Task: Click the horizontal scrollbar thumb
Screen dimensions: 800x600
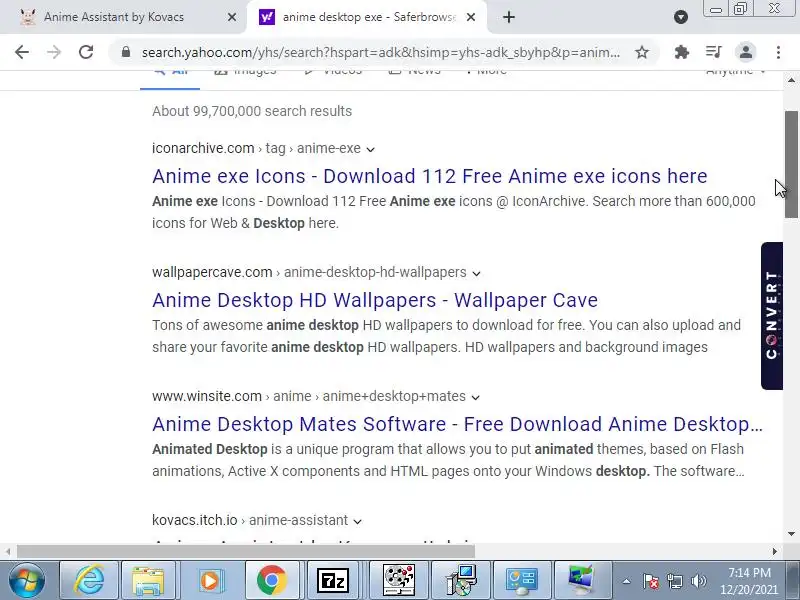Action: coord(246,552)
